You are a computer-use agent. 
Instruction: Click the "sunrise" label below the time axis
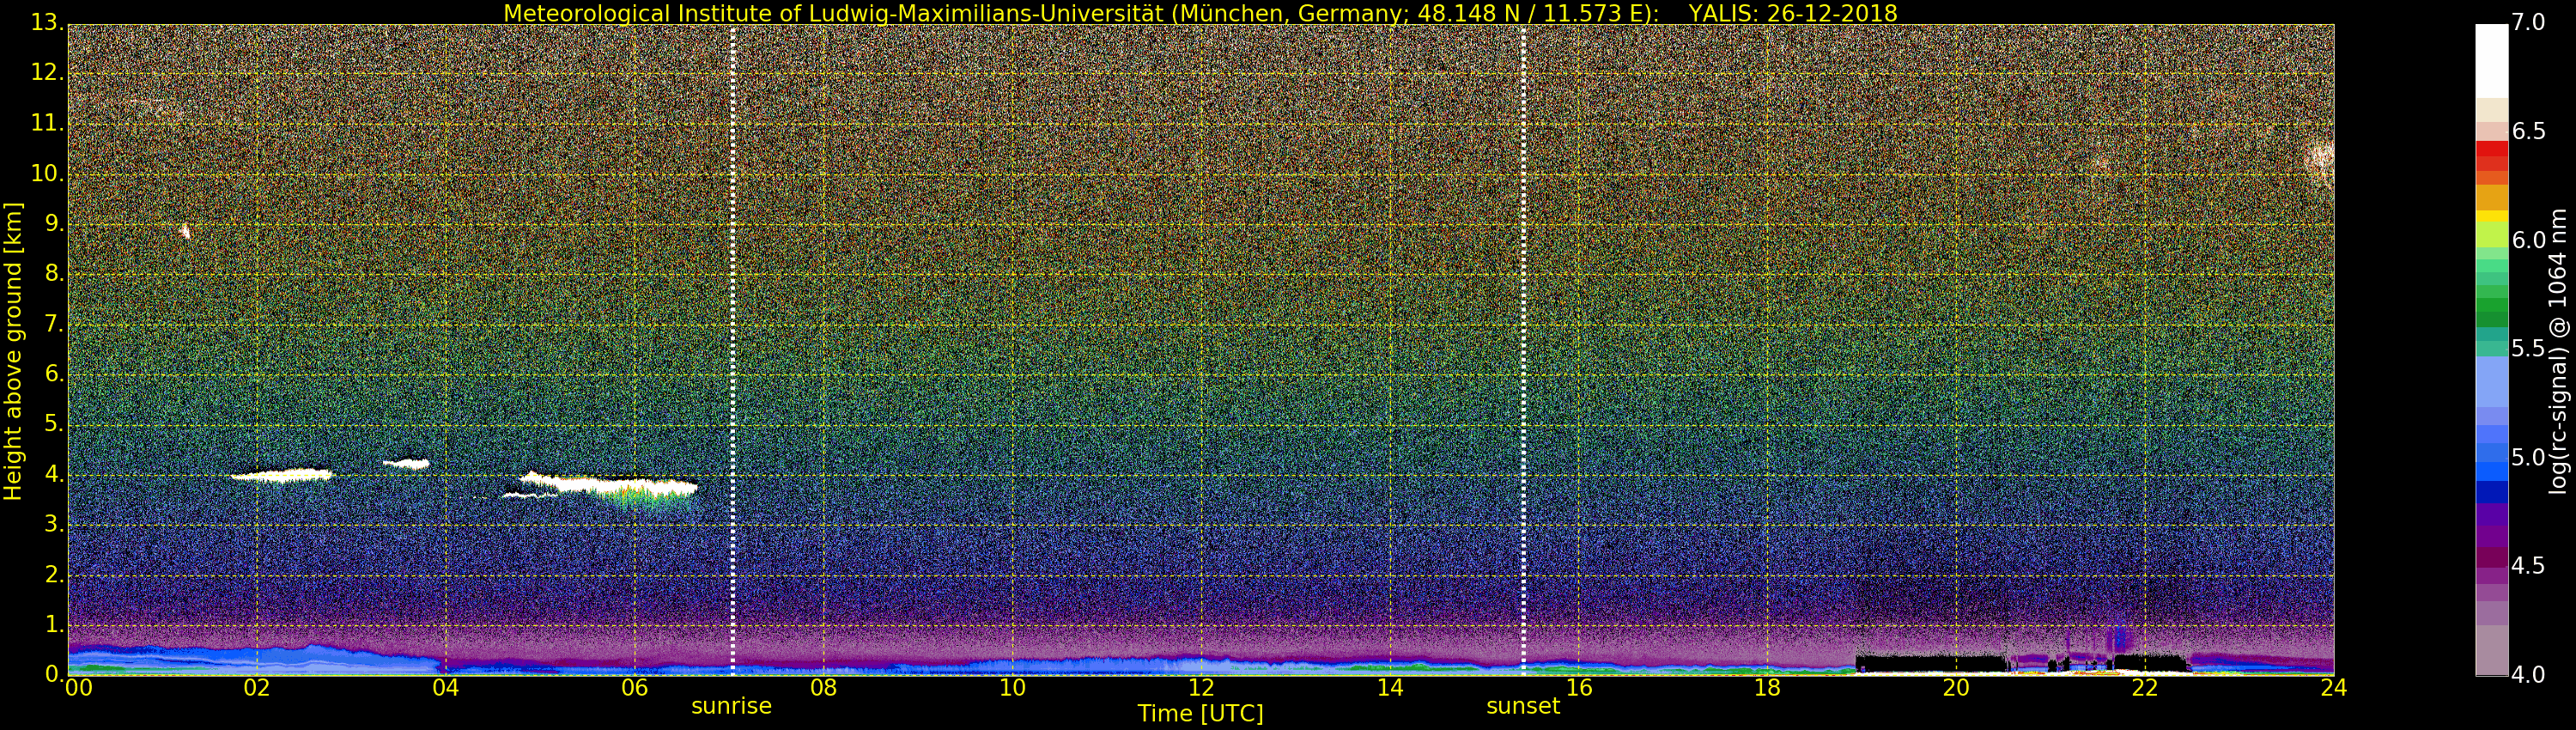click(x=731, y=706)
